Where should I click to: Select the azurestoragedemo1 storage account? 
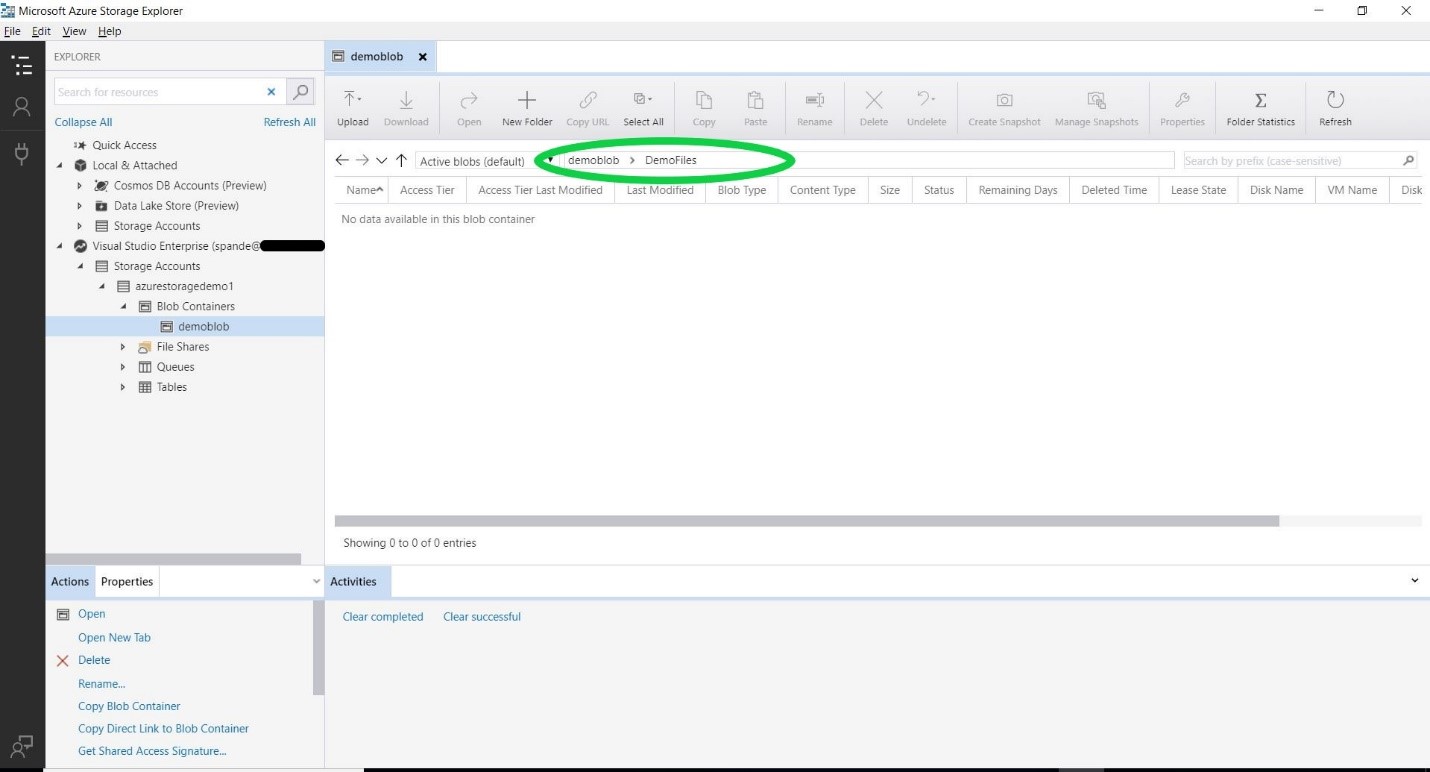tap(184, 286)
